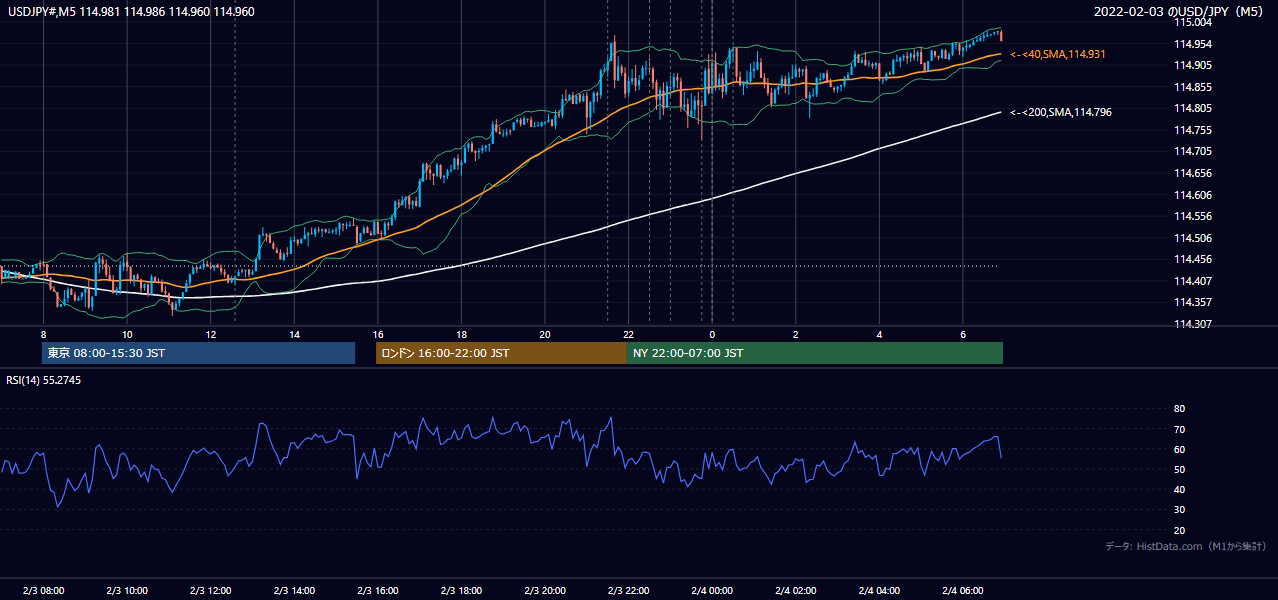Screen dimensions: 1278x600
Task: Click the date label 2/4 00:00
Action: tap(712, 591)
